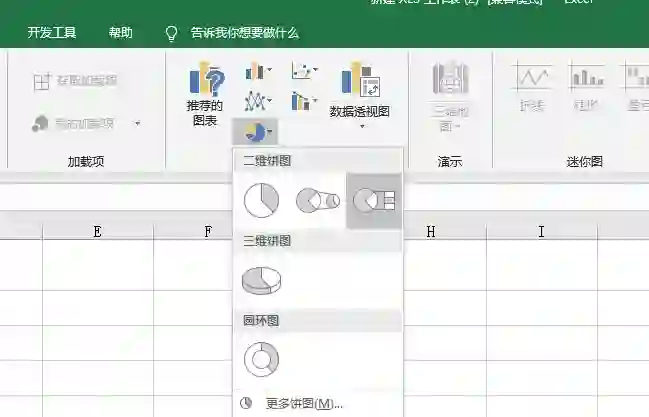The image size is (649, 417).
Task: Click the get add-ins button
Action: tap(75, 81)
